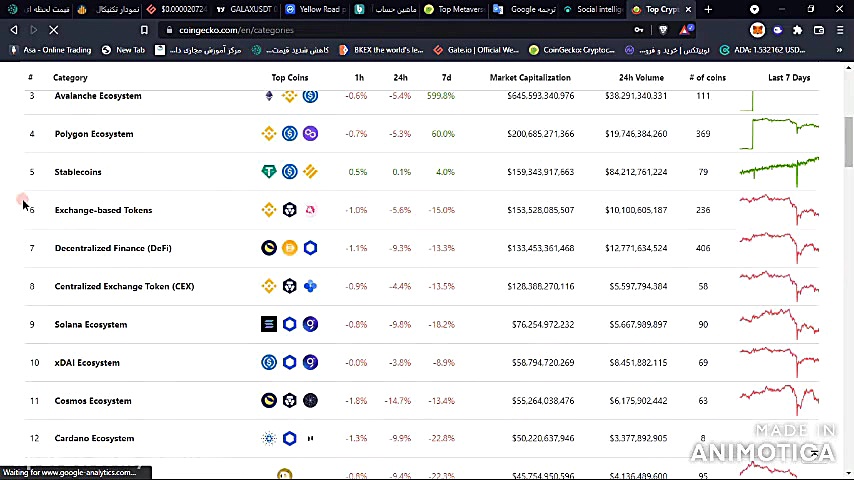Sort by Market Capitalization column
The image size is (854, 480).
(530, 77)
